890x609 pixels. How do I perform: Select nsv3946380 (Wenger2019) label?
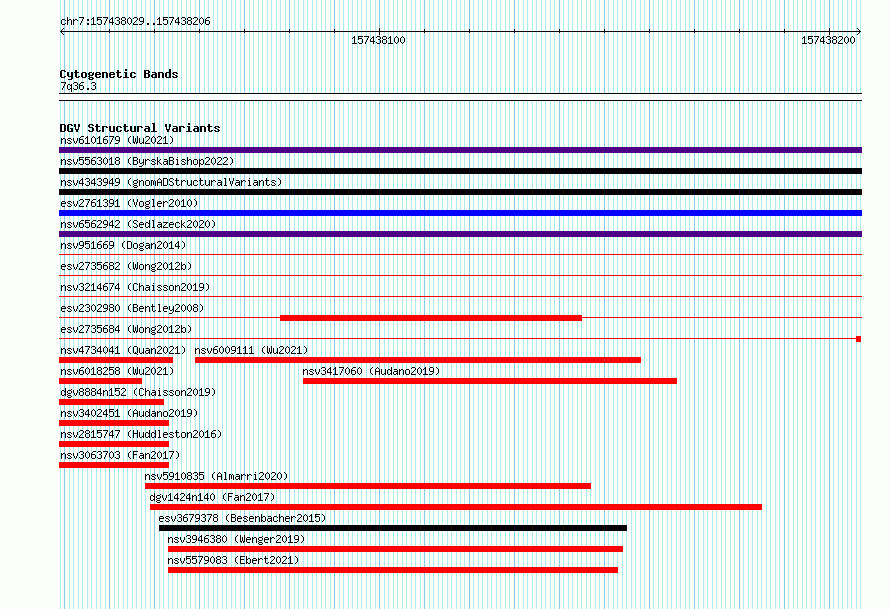(x=236, y=539)
